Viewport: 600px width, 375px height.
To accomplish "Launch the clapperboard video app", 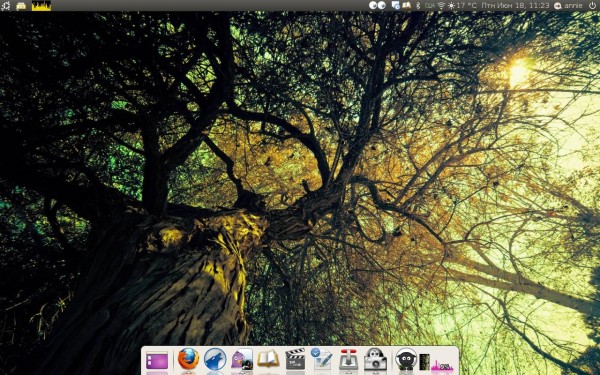I will 295,359.
